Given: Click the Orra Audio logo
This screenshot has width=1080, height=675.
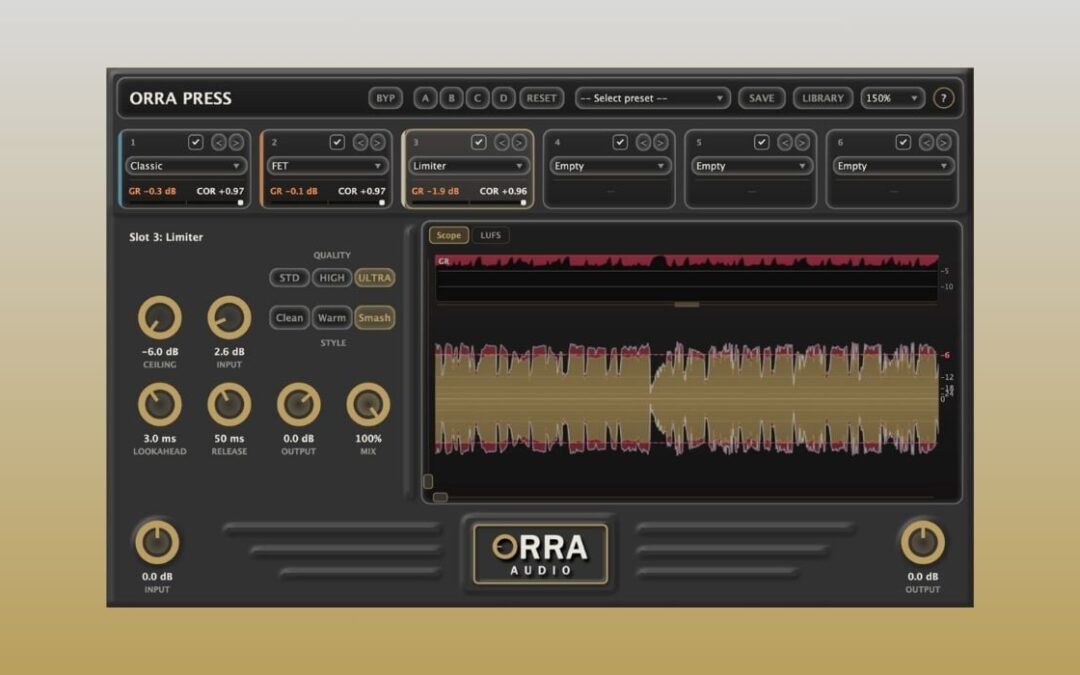Looking at the screenshot, I should point(541,554).
